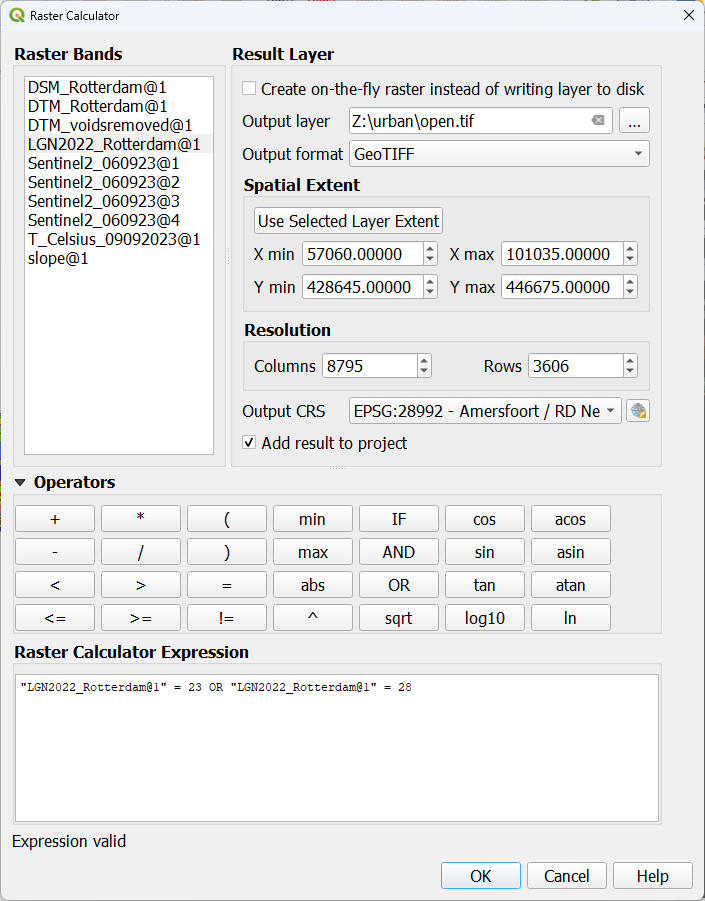Open the Help button
Viewport: 705px width, 901px height.
[x=653, y=876]
